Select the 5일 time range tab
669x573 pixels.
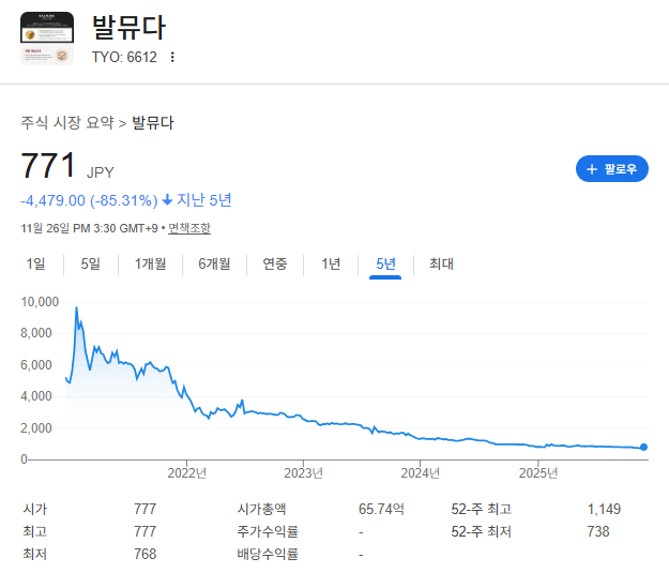click(x=91, y=264)
